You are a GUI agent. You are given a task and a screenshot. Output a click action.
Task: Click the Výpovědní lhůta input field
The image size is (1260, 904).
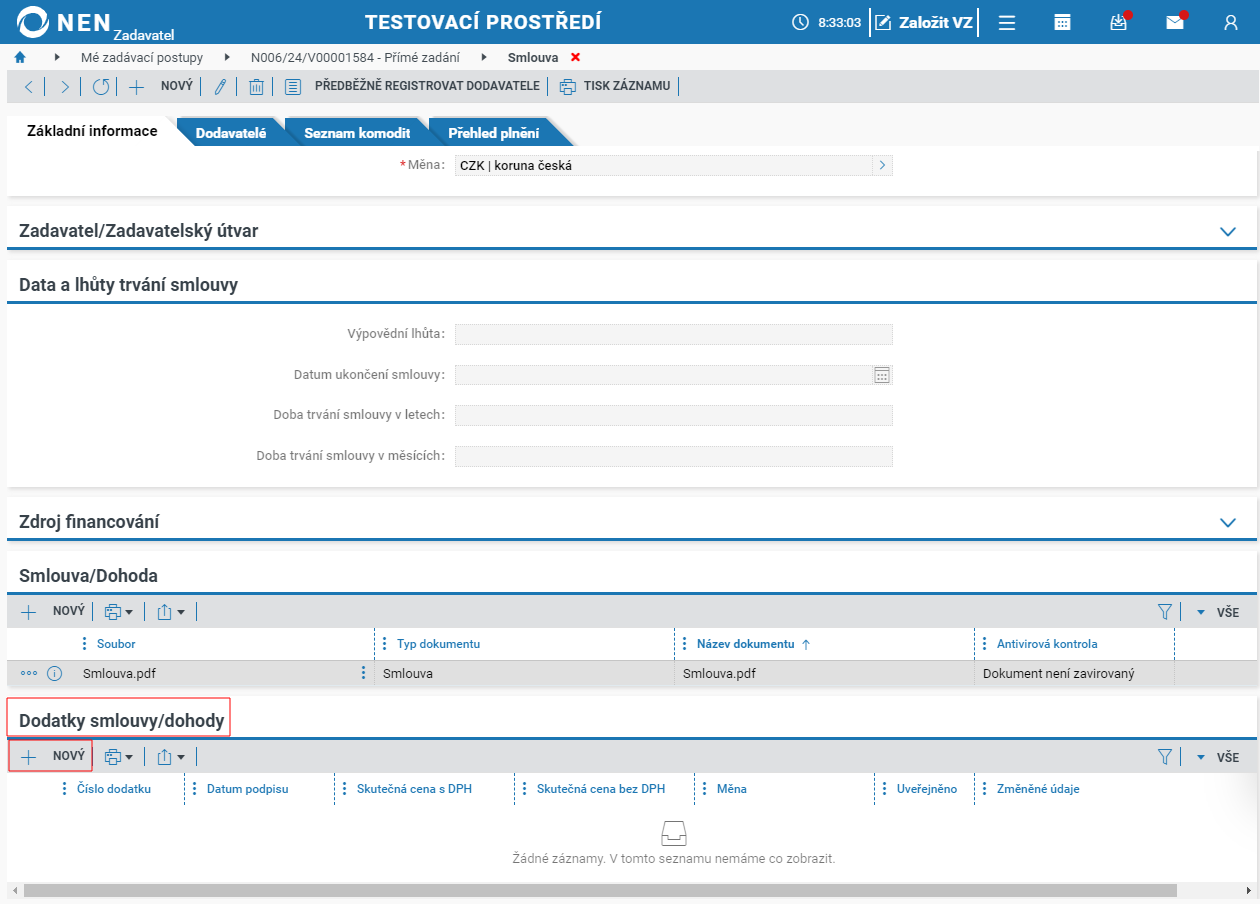673,335
